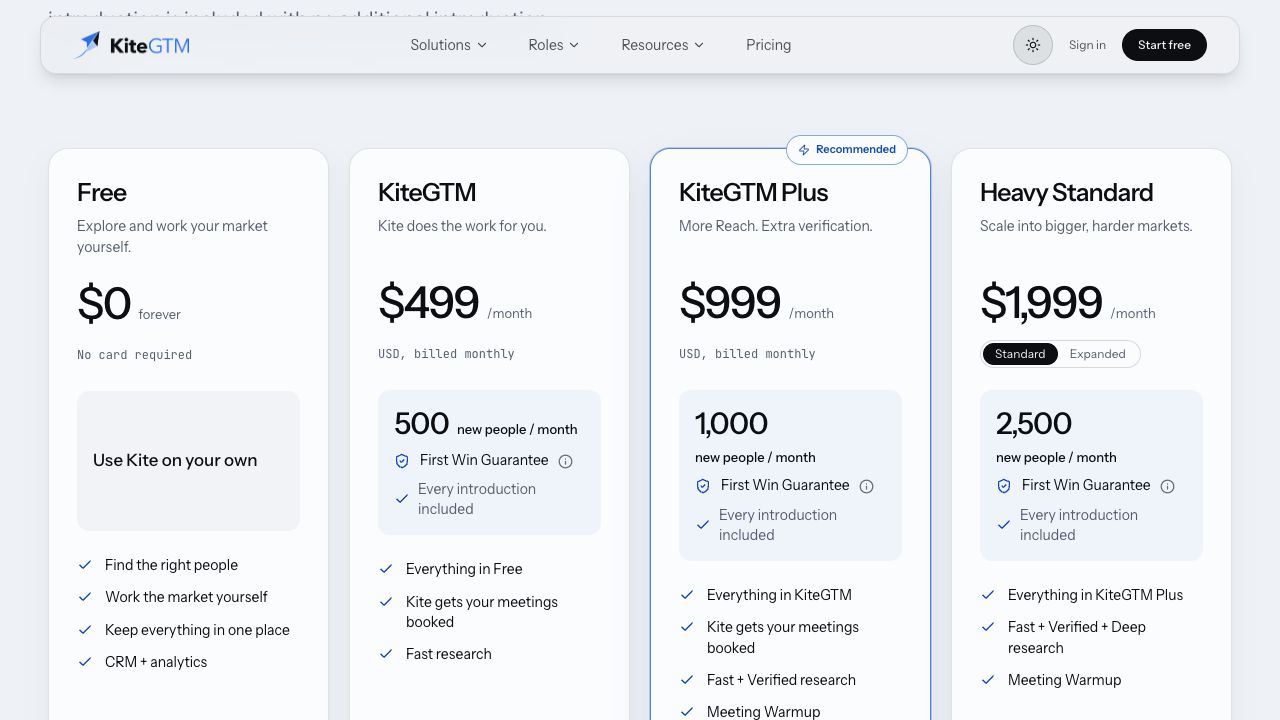The height and width of the screenshot is (720, 1280).
Task: Click the No card required text
Action: [x=134, y=355]
